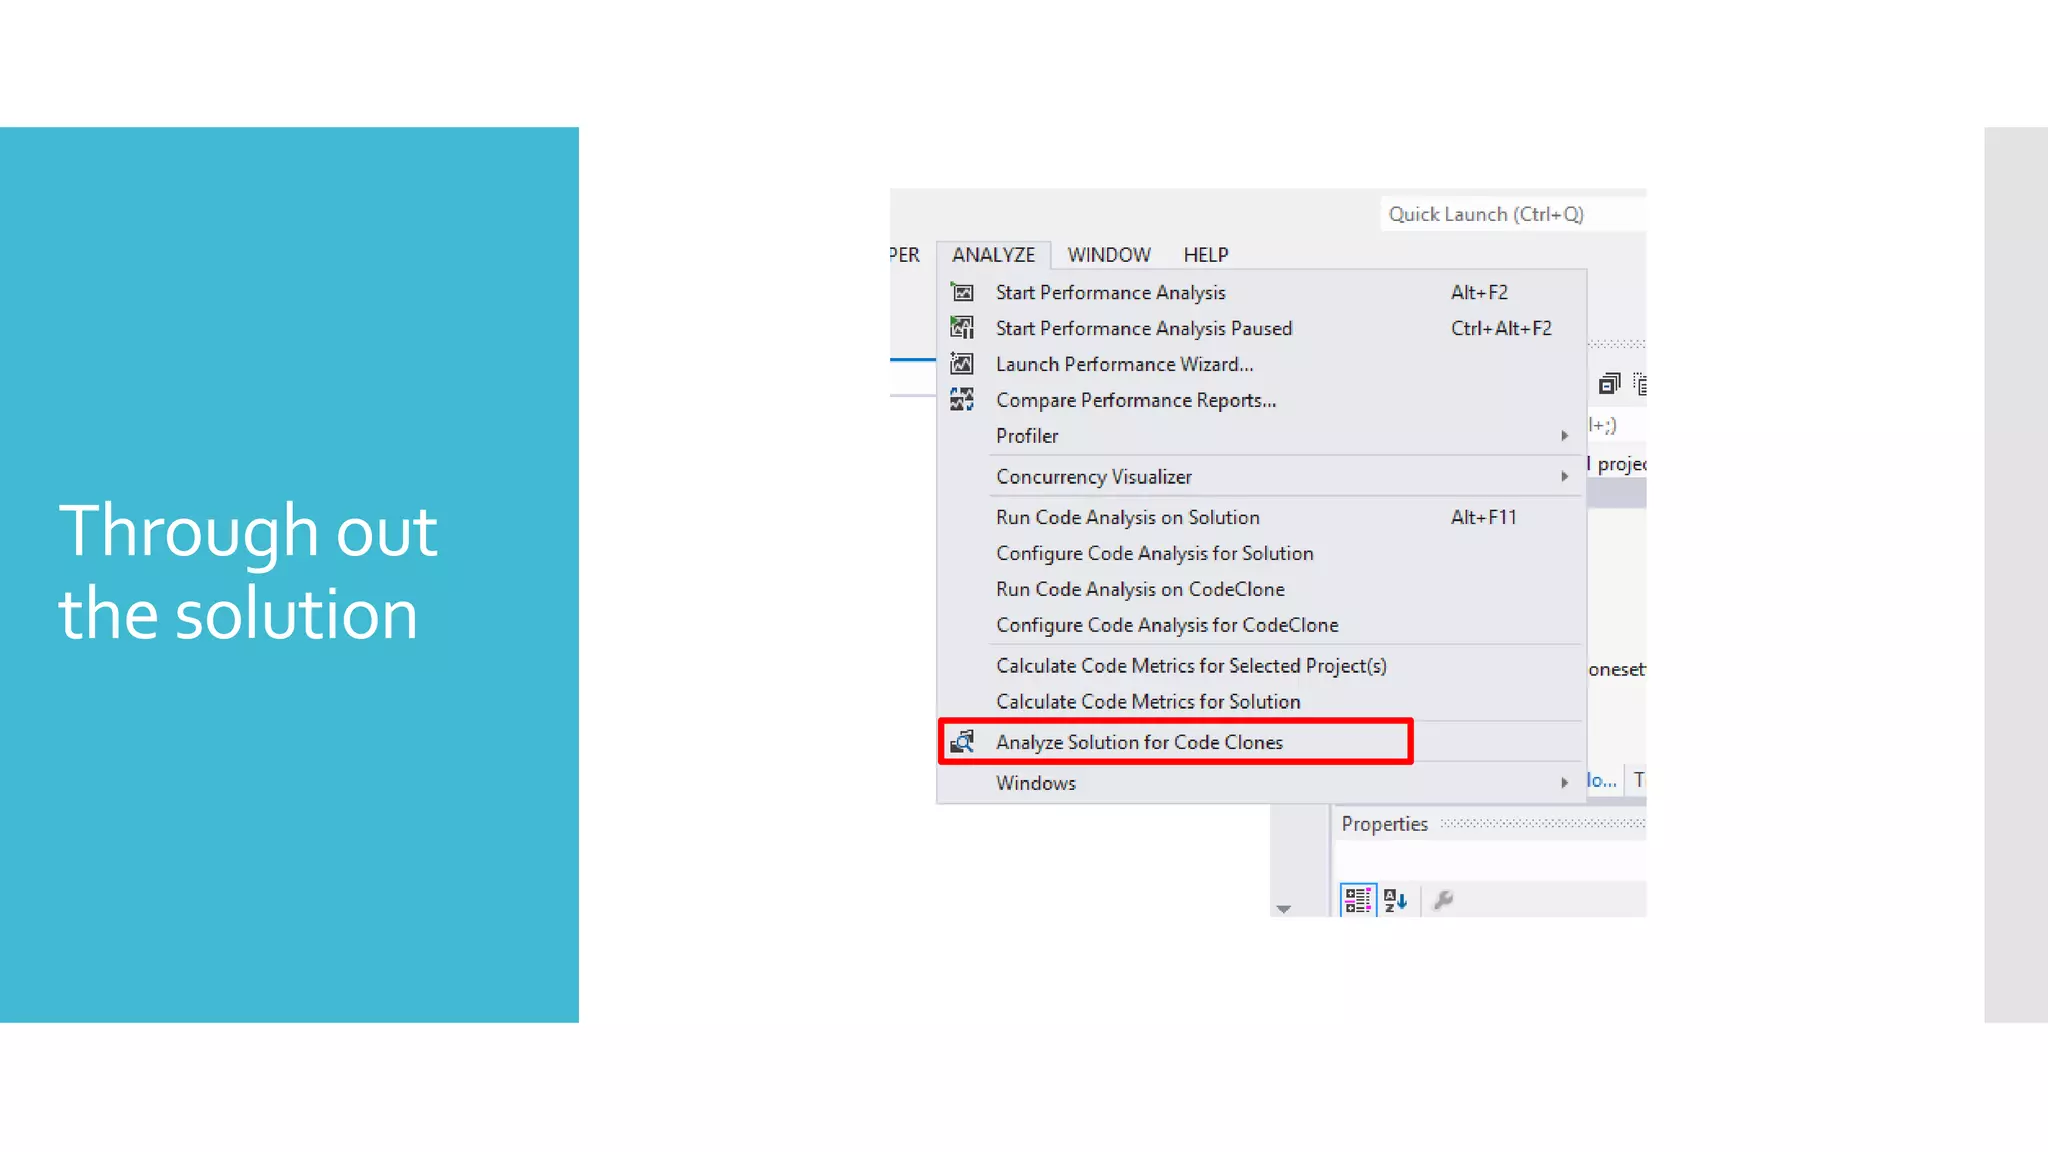Select Run Code Analysis on Solution

point(1127,517)
